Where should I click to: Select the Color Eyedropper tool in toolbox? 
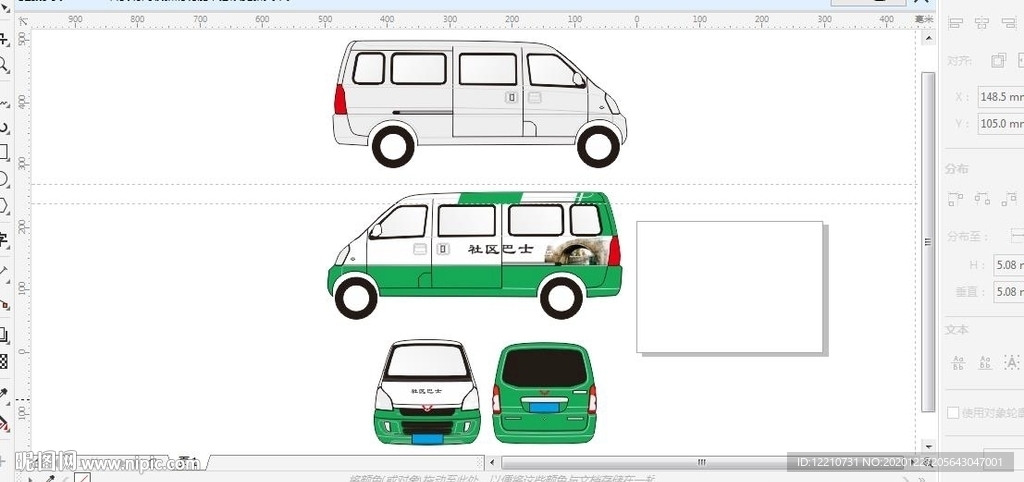(x=3, y=393)
